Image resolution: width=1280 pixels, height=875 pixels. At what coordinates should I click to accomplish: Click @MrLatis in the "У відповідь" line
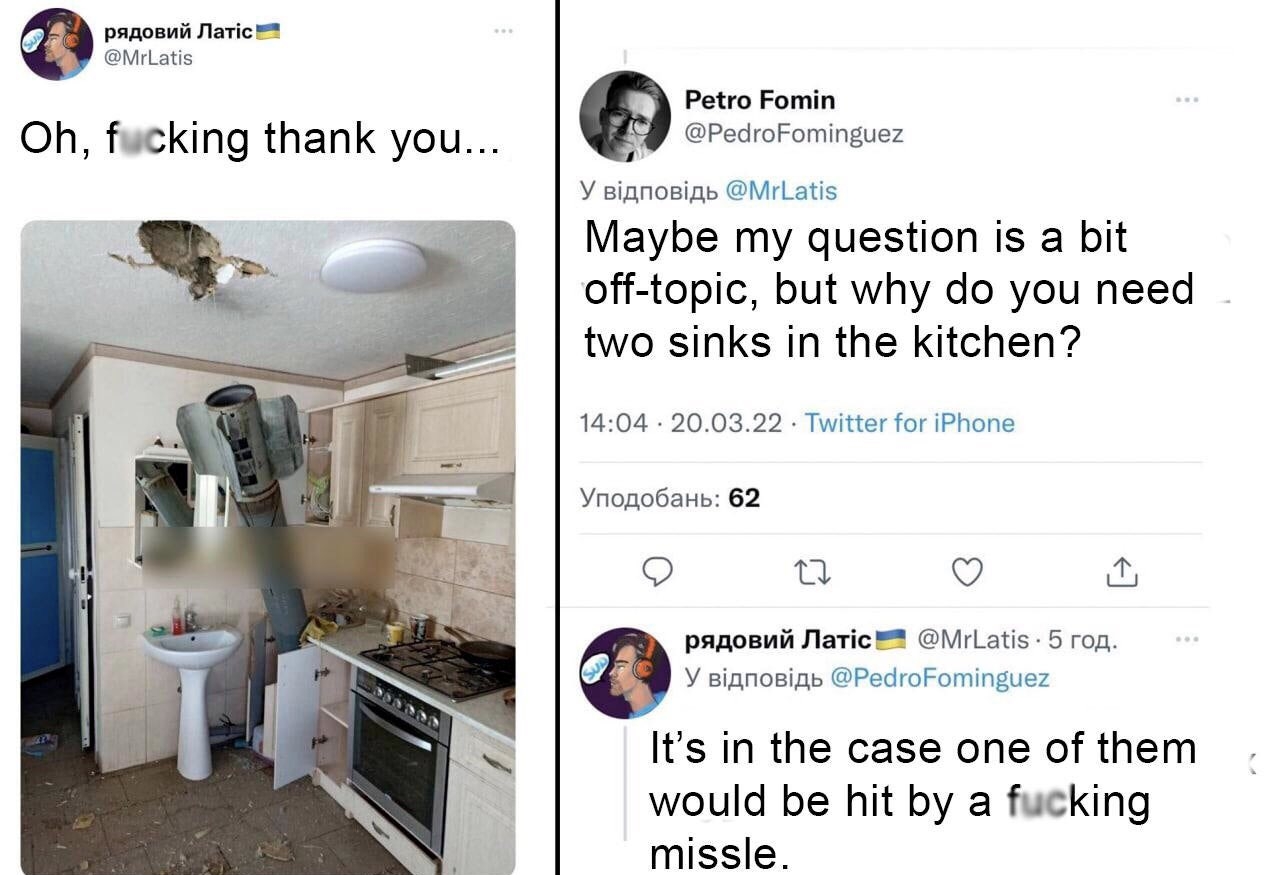coord(779,190)
